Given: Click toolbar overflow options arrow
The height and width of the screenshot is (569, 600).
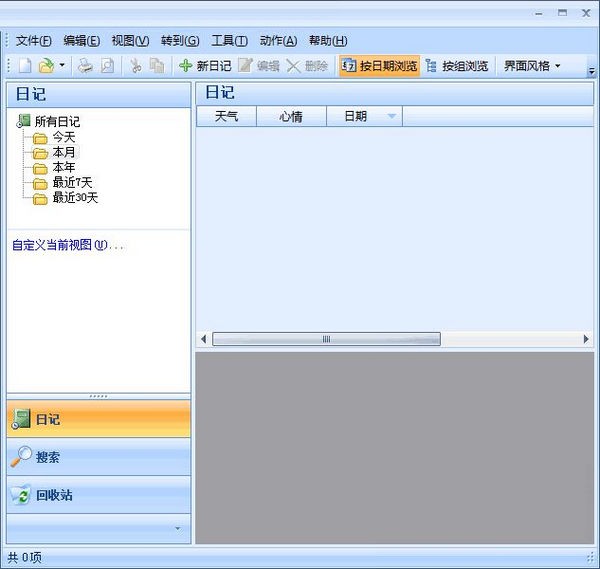Looking at the screenshot, I should (592, 71).
